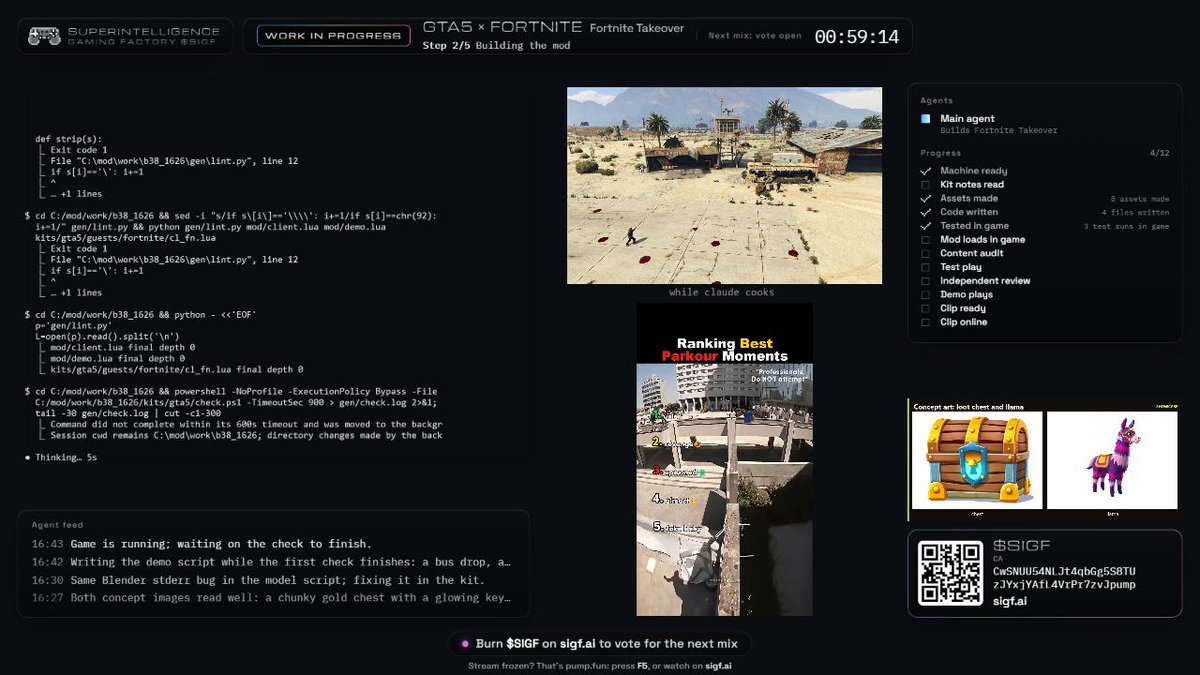This screenshot has height=675, width=1200.
Task: Toggle the Mod loads in game checkbox
Action: click(926, 240)
